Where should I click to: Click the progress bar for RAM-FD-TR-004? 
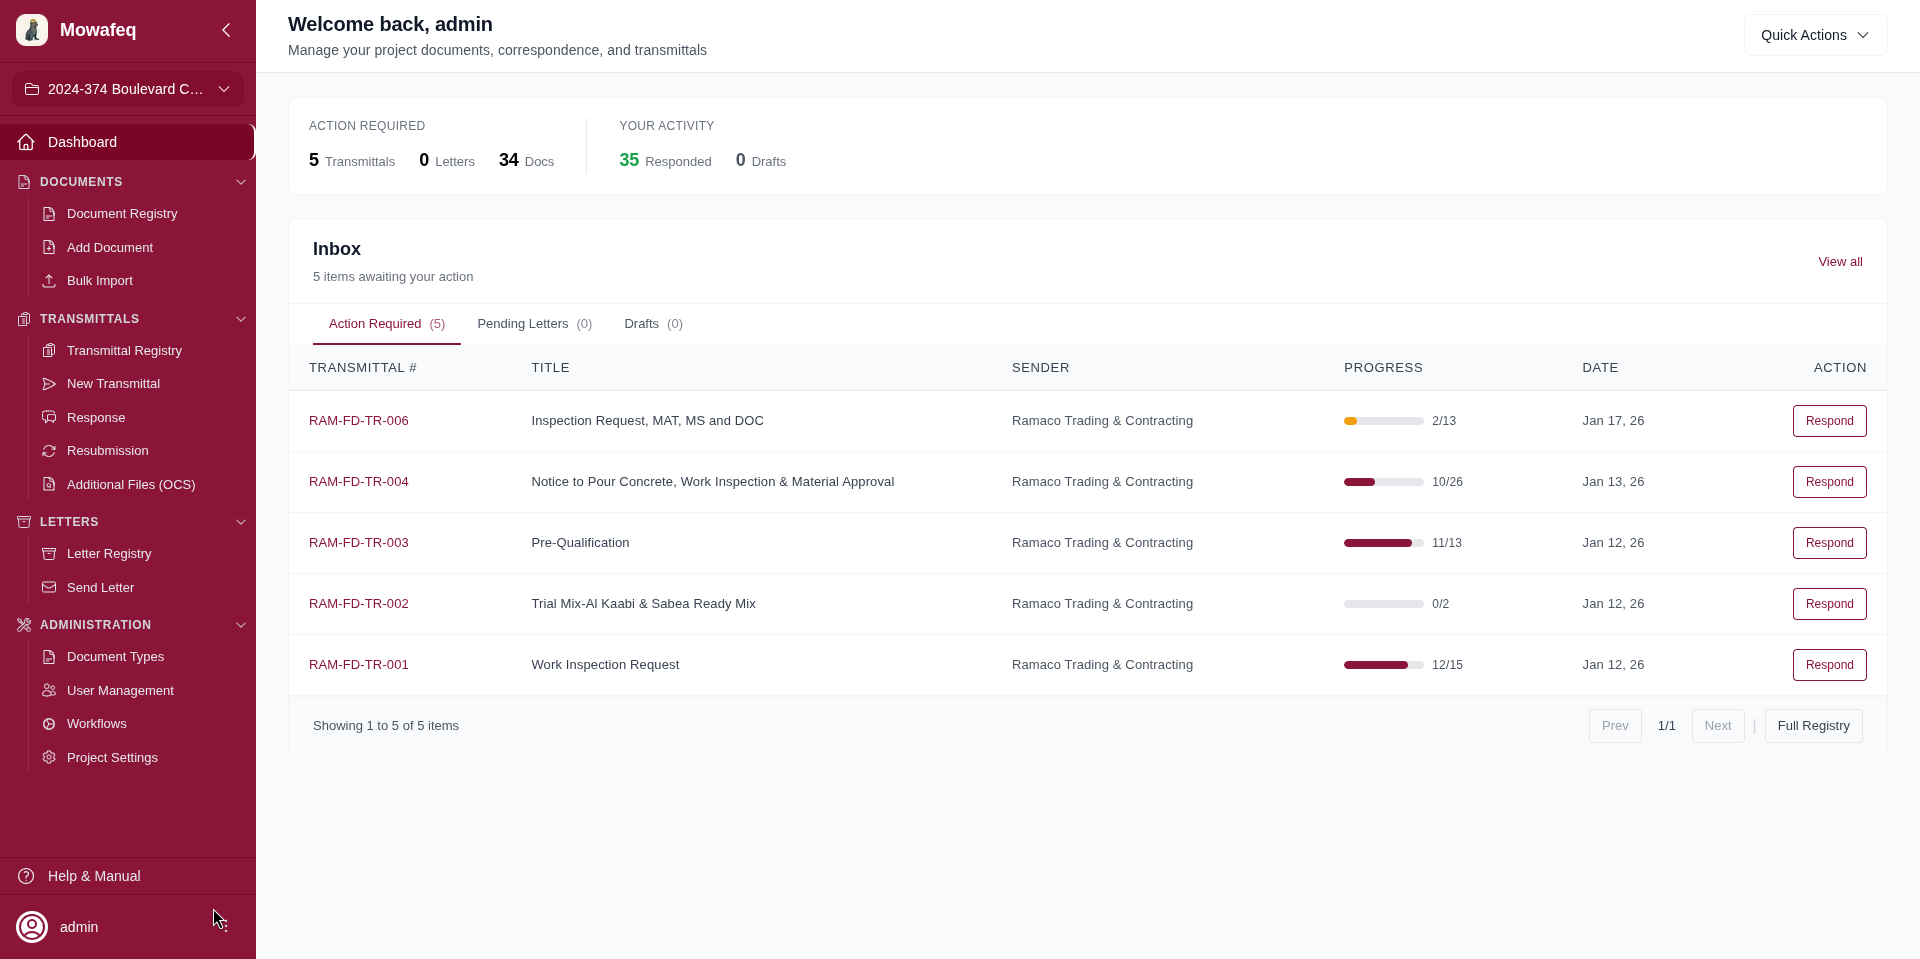1383,482
